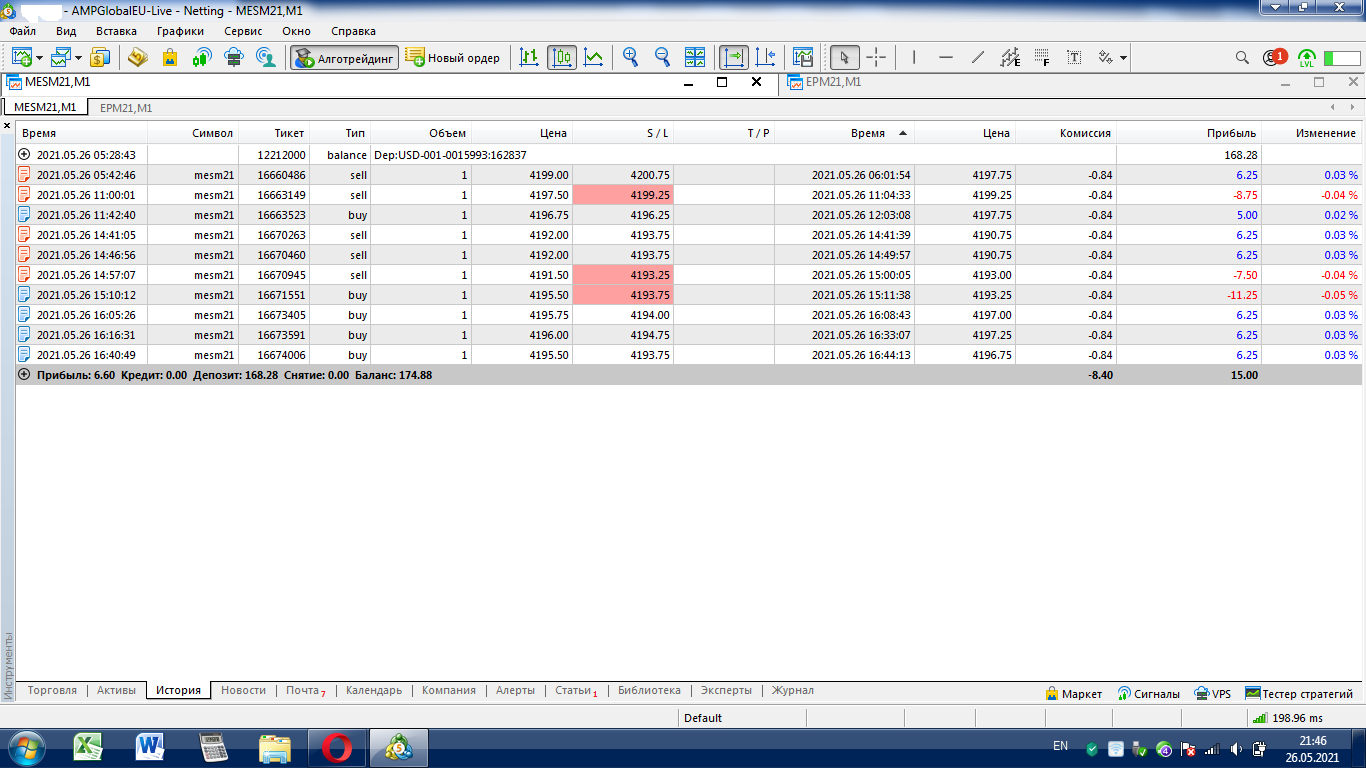This screenshot has width=1366, height=768.
Task: Click the zoom in magnifier icon
Action: tap(631, 57)
